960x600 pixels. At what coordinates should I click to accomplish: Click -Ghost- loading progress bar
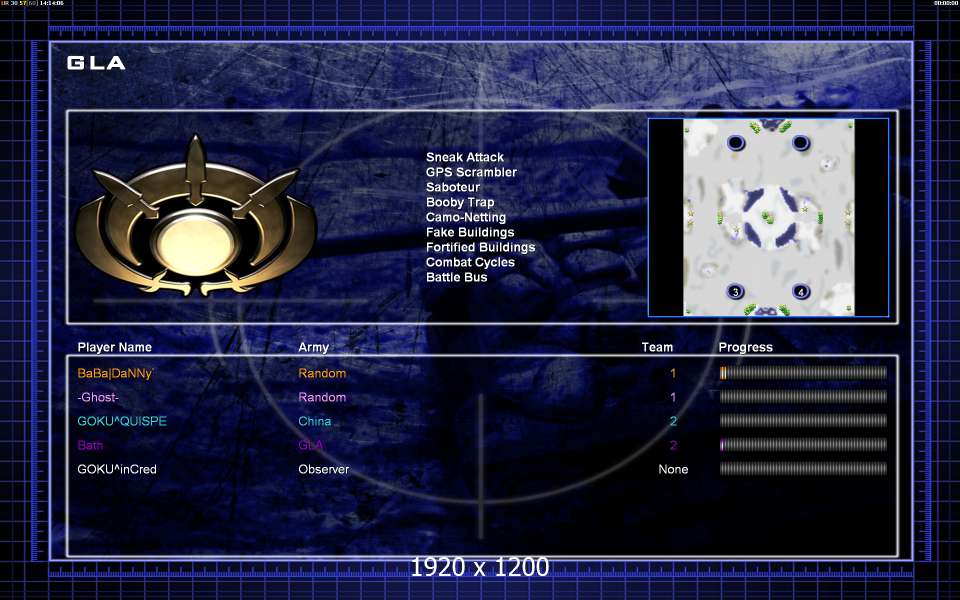click(x=803, y=397)
